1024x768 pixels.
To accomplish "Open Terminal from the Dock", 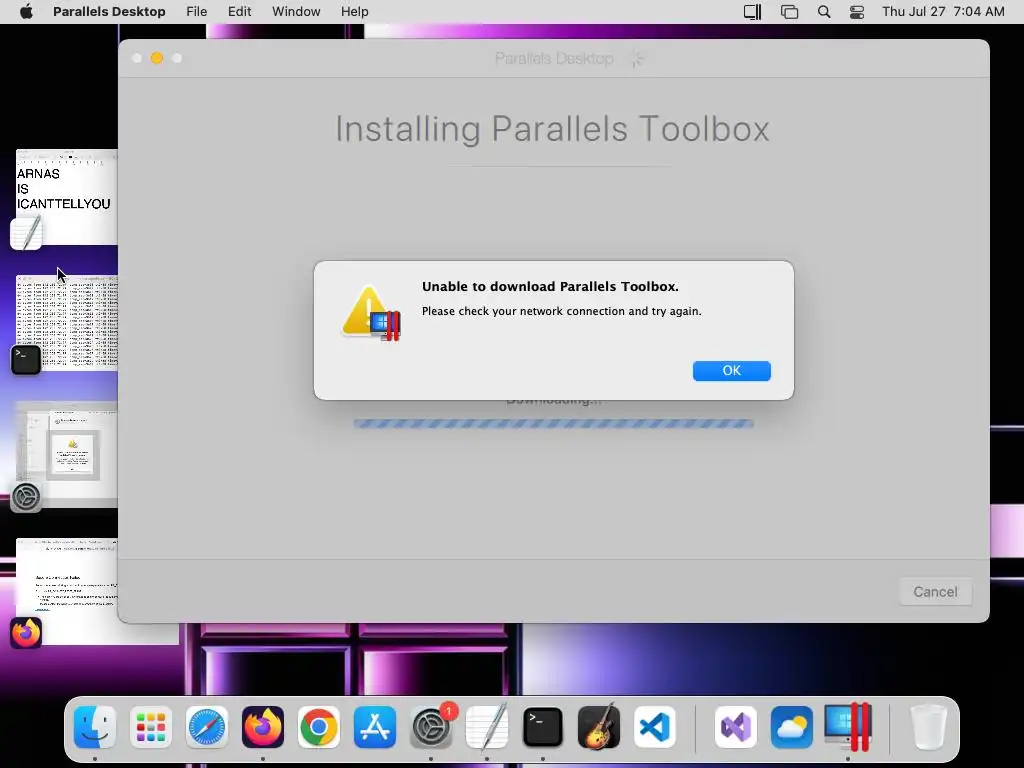I will (x=543, y=727).
